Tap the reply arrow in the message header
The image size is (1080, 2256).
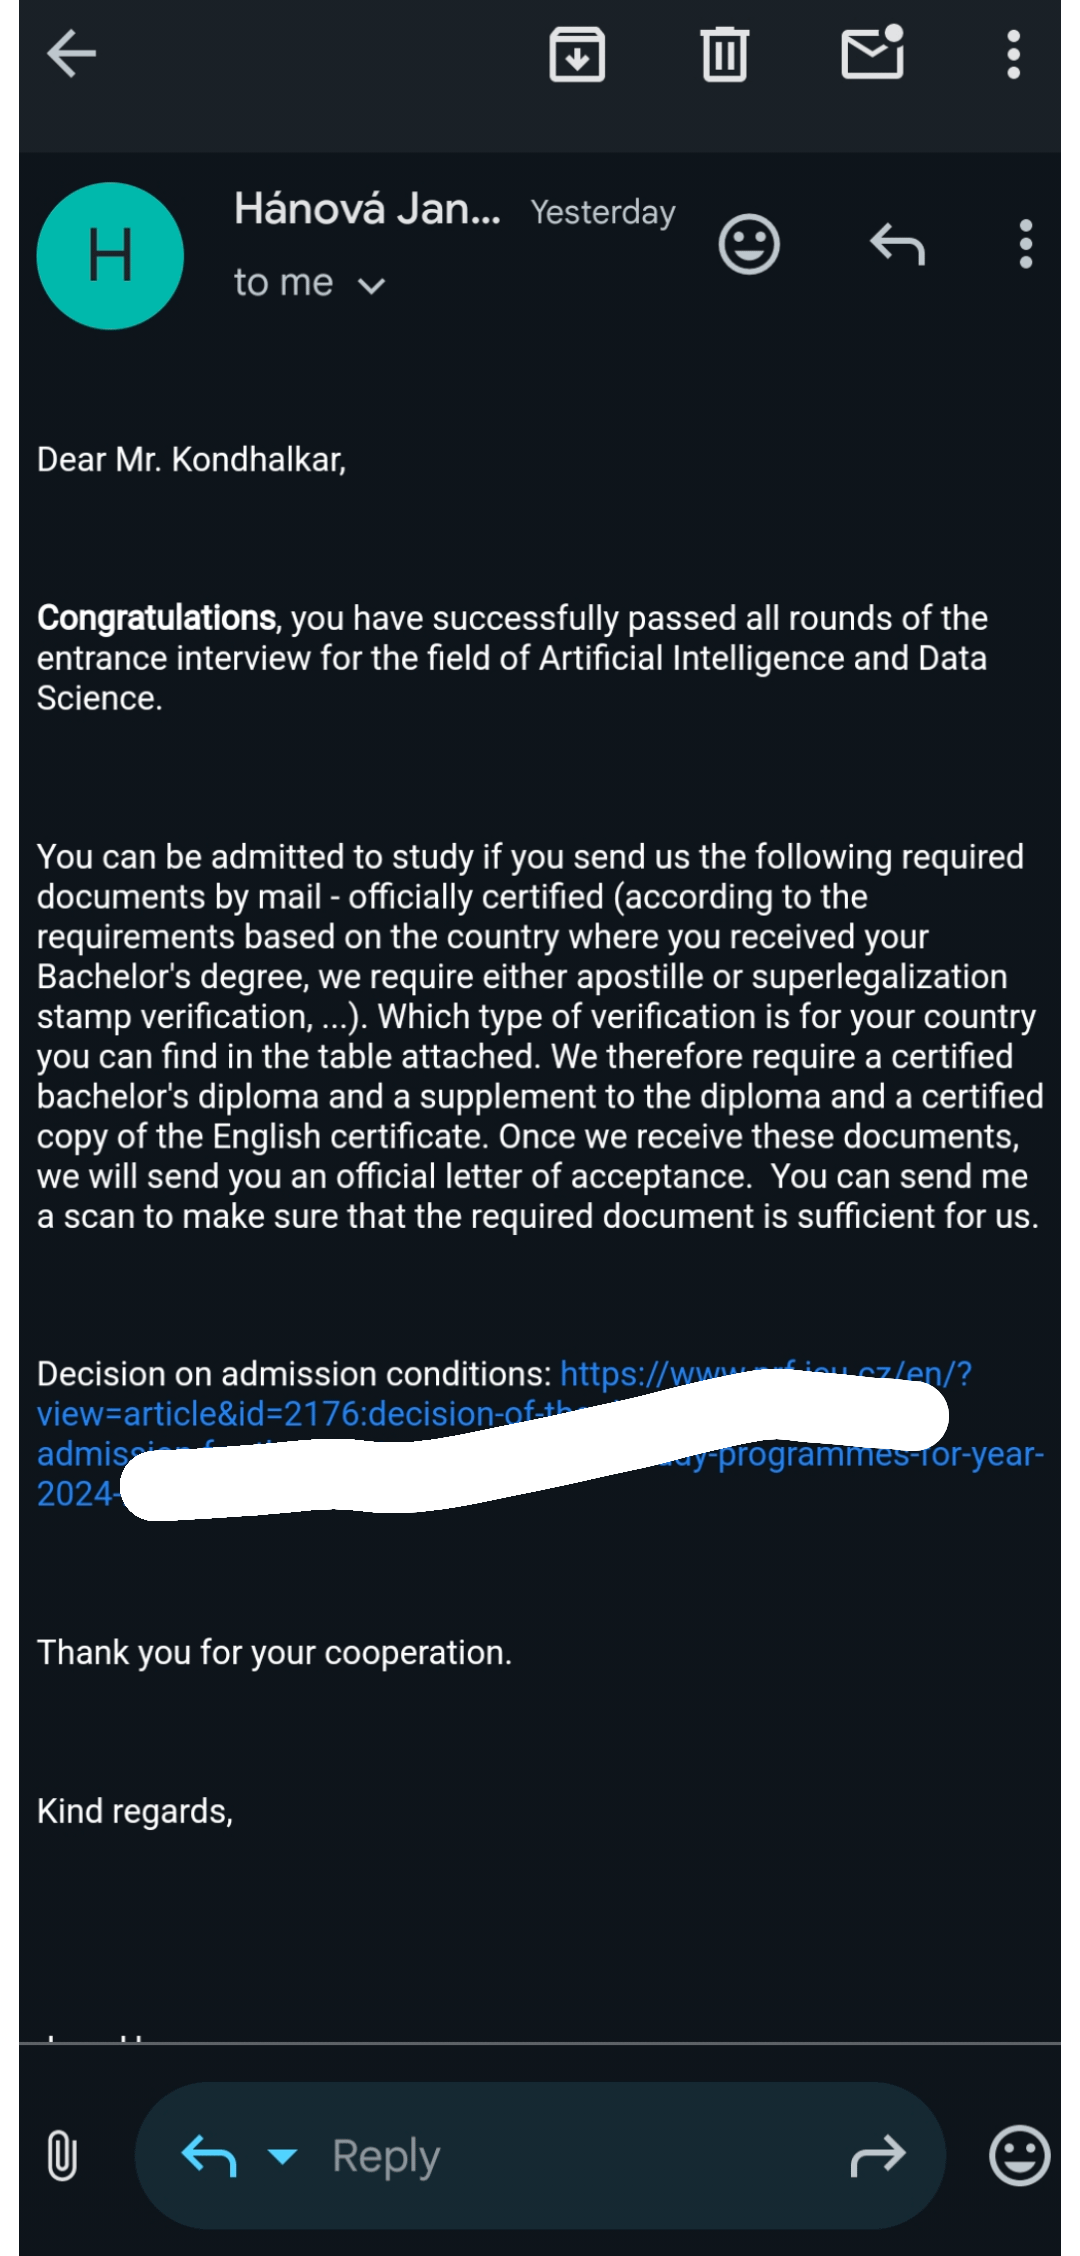tap(897, 244)
